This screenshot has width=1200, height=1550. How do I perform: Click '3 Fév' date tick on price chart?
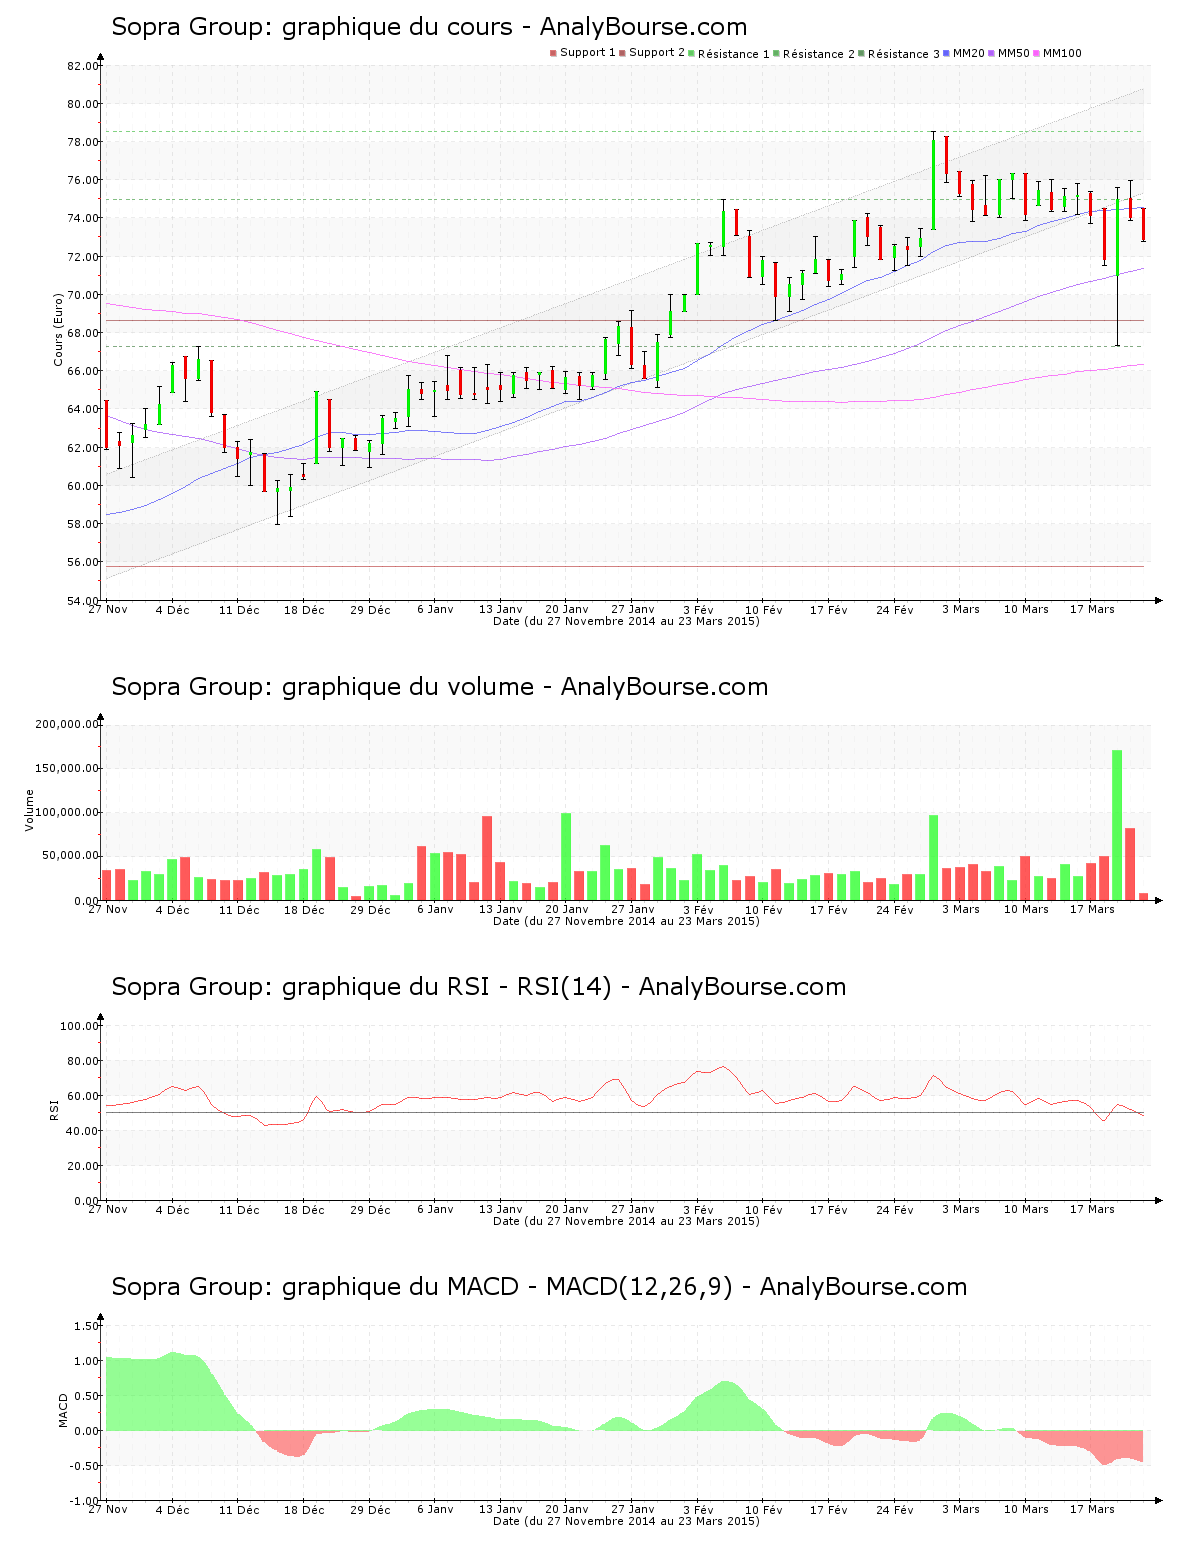699,609
